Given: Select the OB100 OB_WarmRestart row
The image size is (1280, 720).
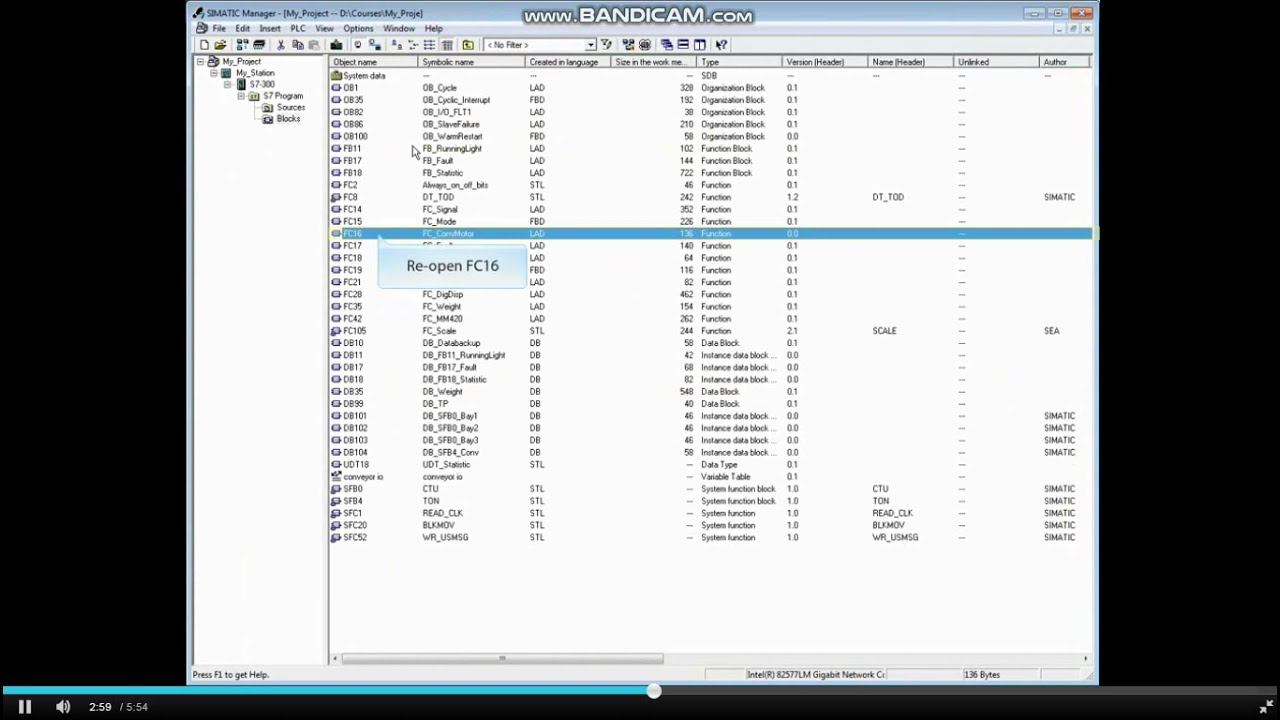Looking at the screenshot, I should [x=710, y=137].
